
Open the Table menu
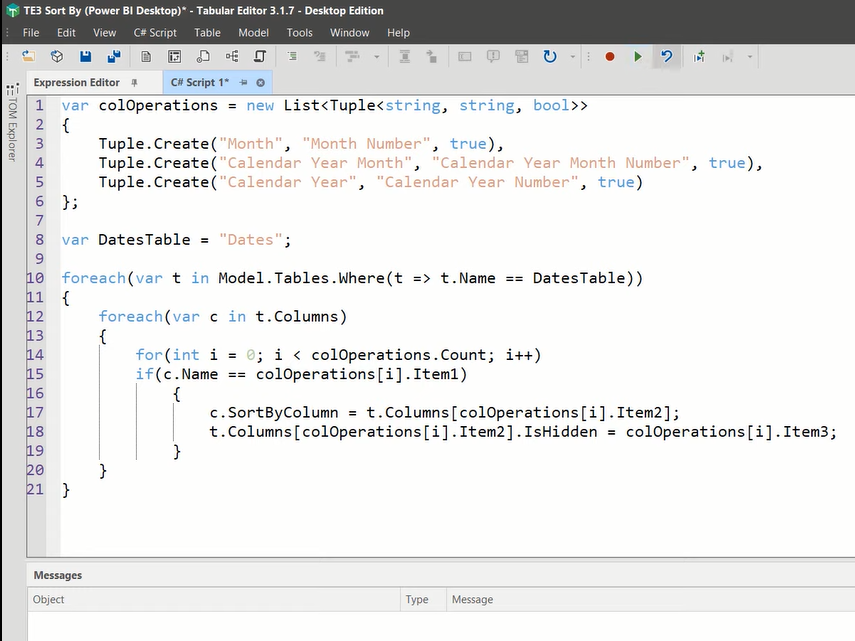pyautogui.click(x=207, y=33)
